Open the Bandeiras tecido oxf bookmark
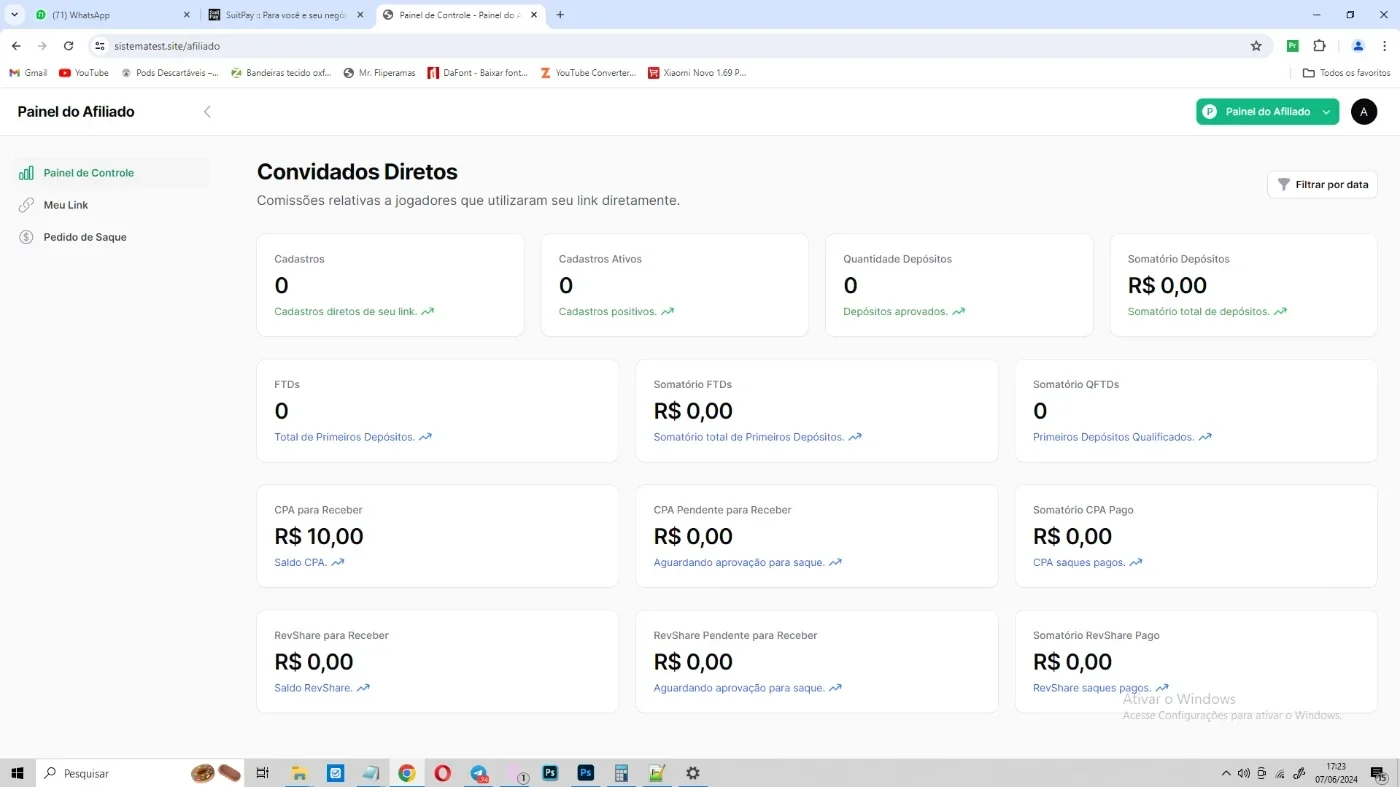The width and height of the screenshot is (1400, 787). click(x=281, y=73)
